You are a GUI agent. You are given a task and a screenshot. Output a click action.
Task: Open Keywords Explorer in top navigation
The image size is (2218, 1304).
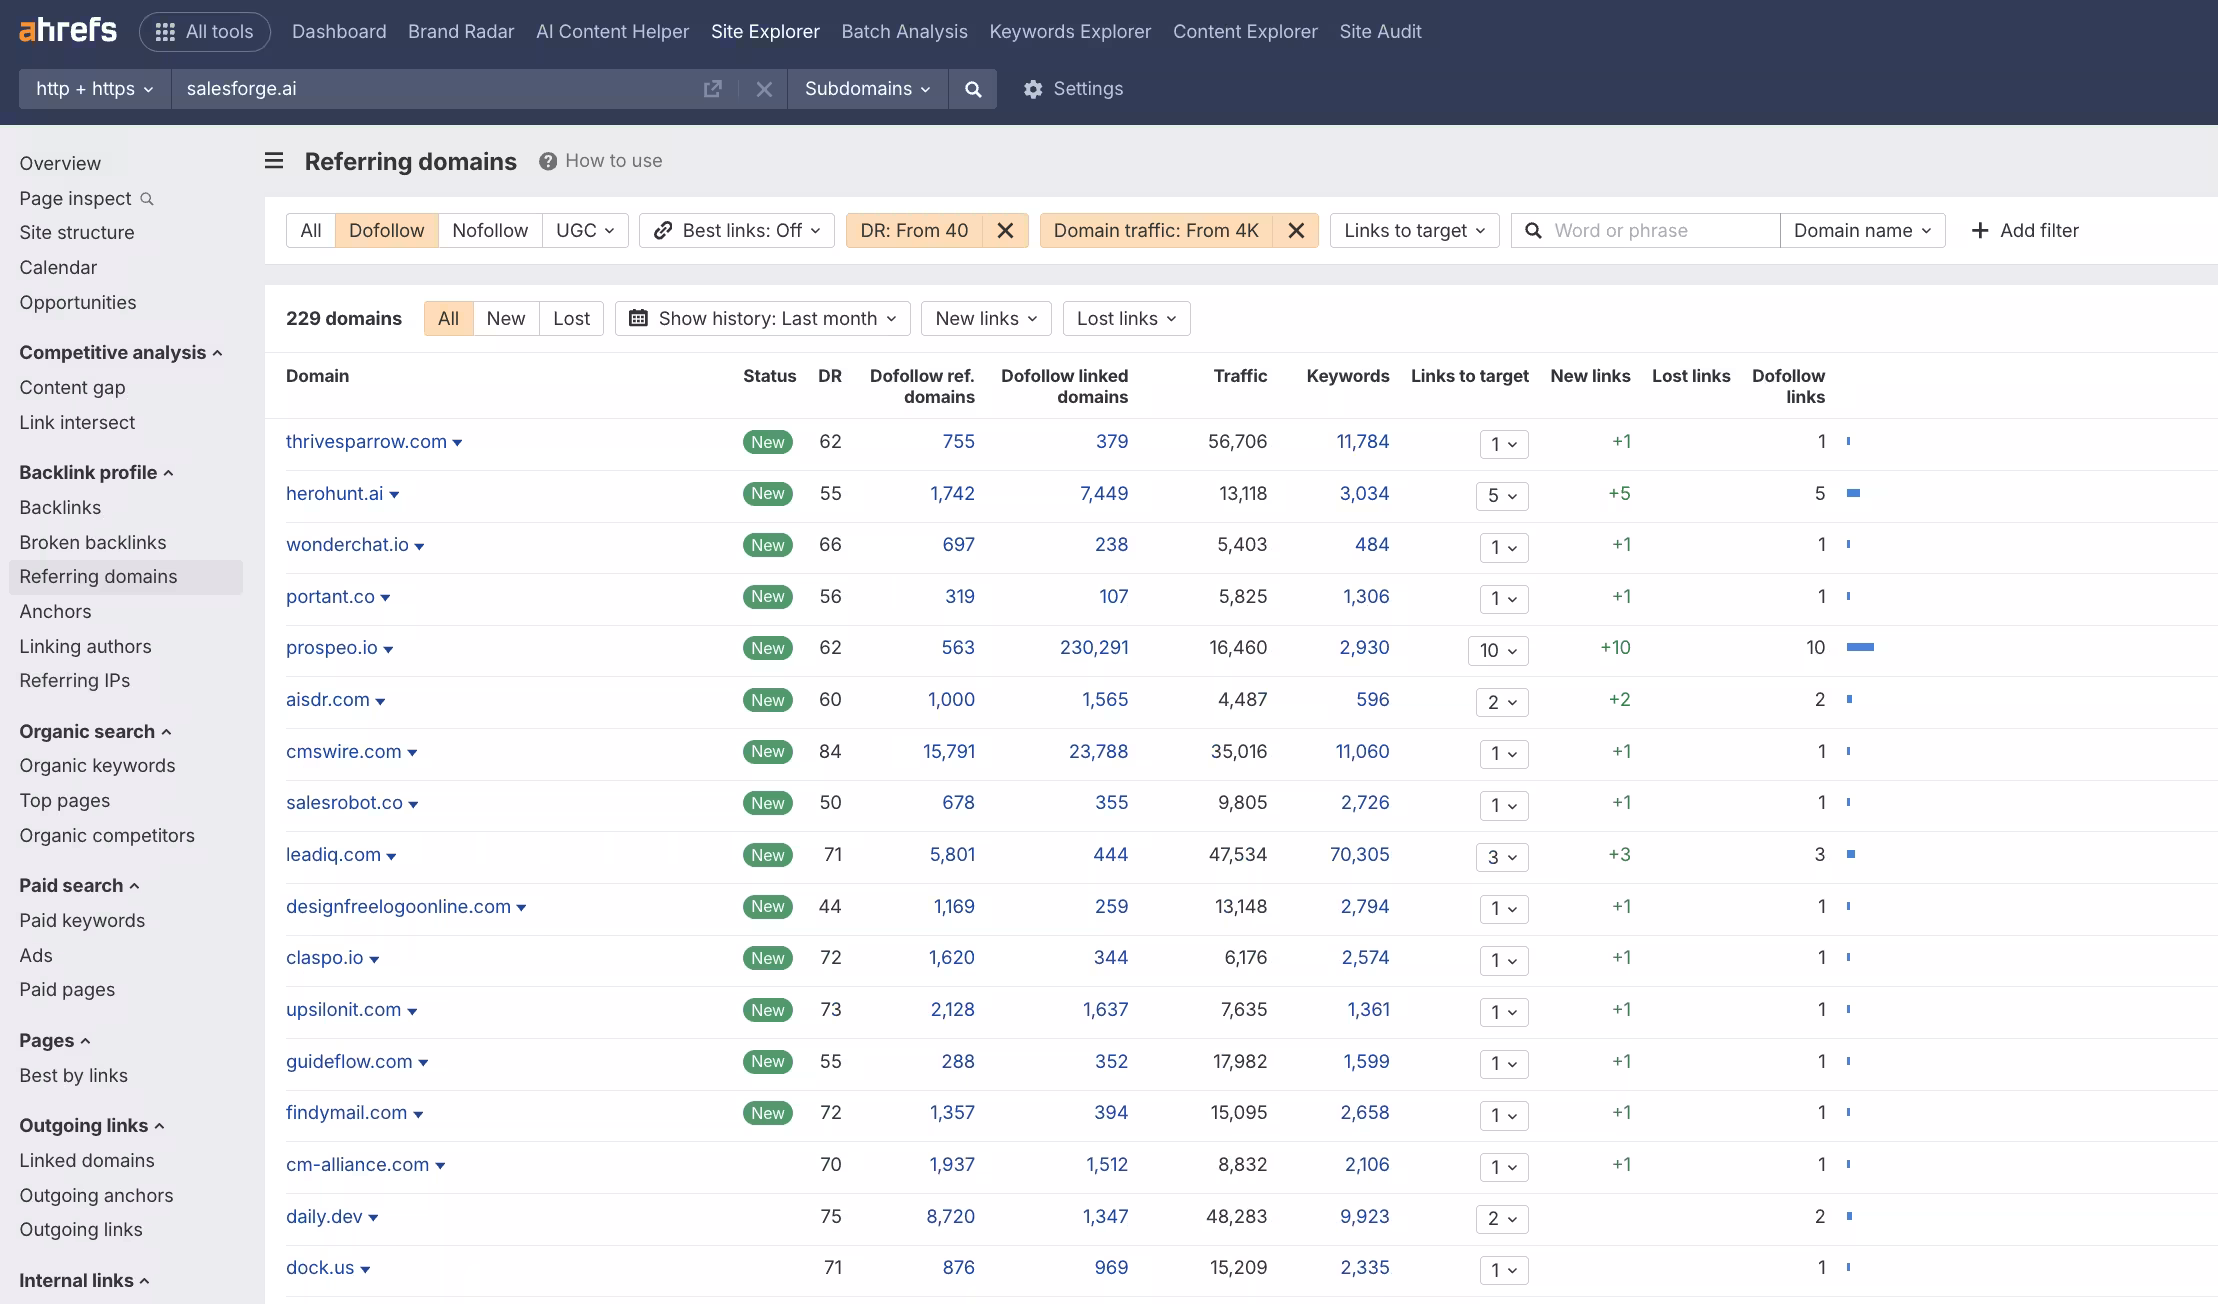point(1070,31)
